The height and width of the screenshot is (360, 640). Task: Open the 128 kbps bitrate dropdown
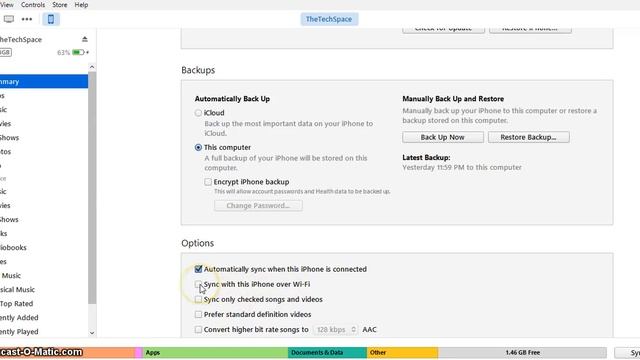click(336, 329)
